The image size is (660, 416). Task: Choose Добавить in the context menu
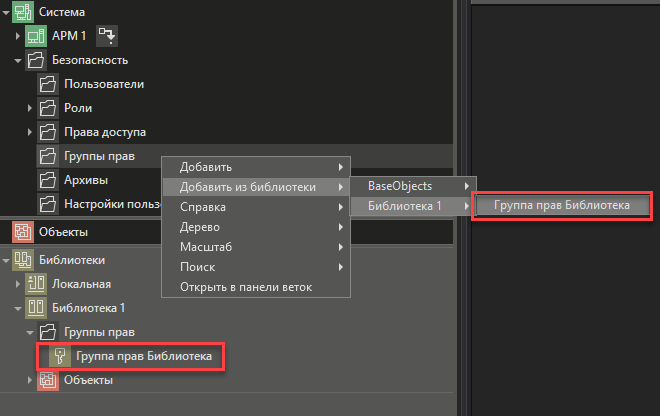click(206, 166)
